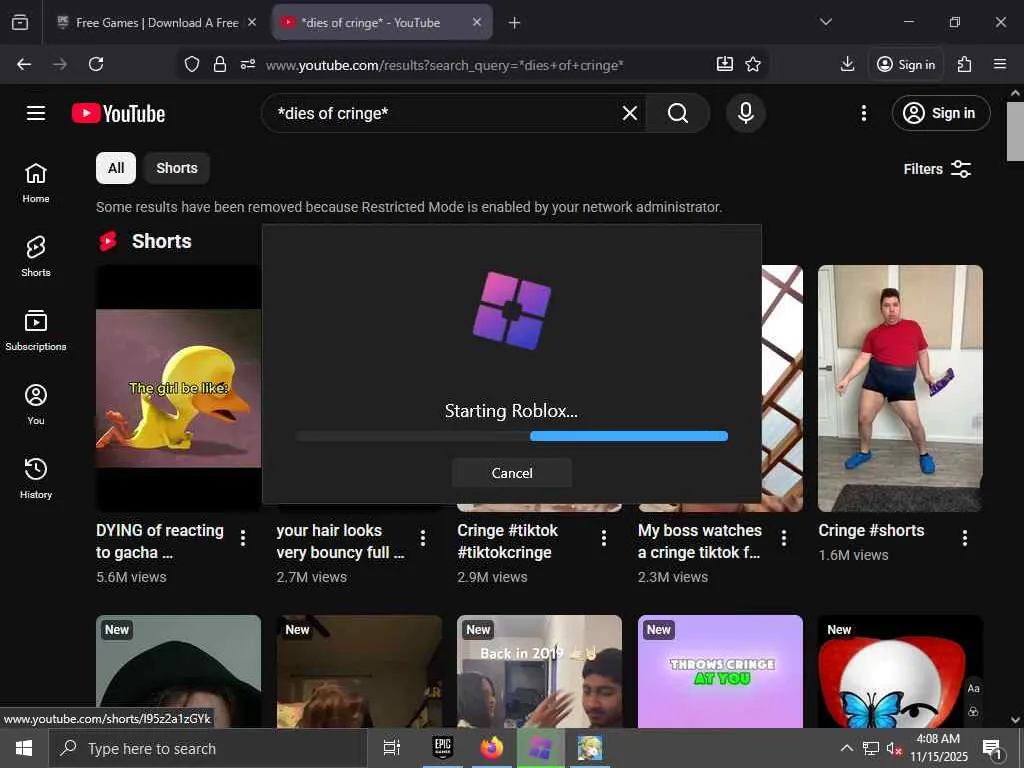Viewport: 1024px width, 768px height.
Task: Open options for Cringe #shorts video
Action: [965, 538]
